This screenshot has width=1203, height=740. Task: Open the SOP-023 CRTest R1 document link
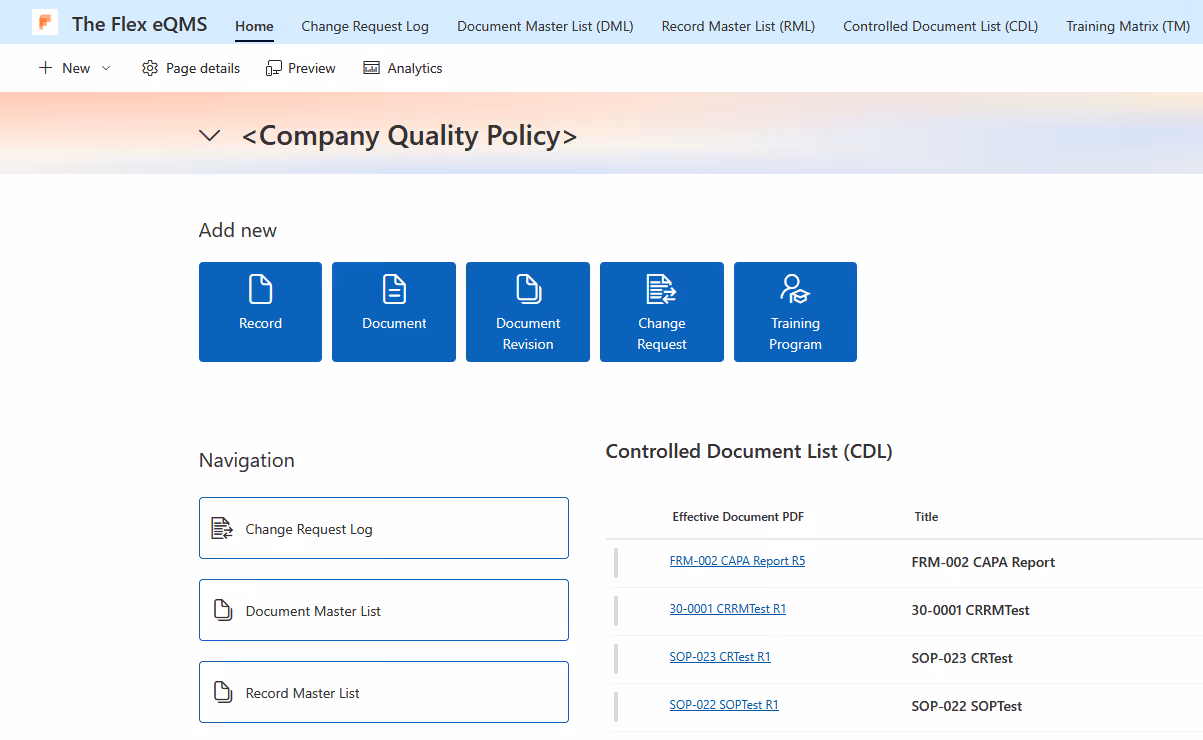pyautogui.click(x=720, y=656)
